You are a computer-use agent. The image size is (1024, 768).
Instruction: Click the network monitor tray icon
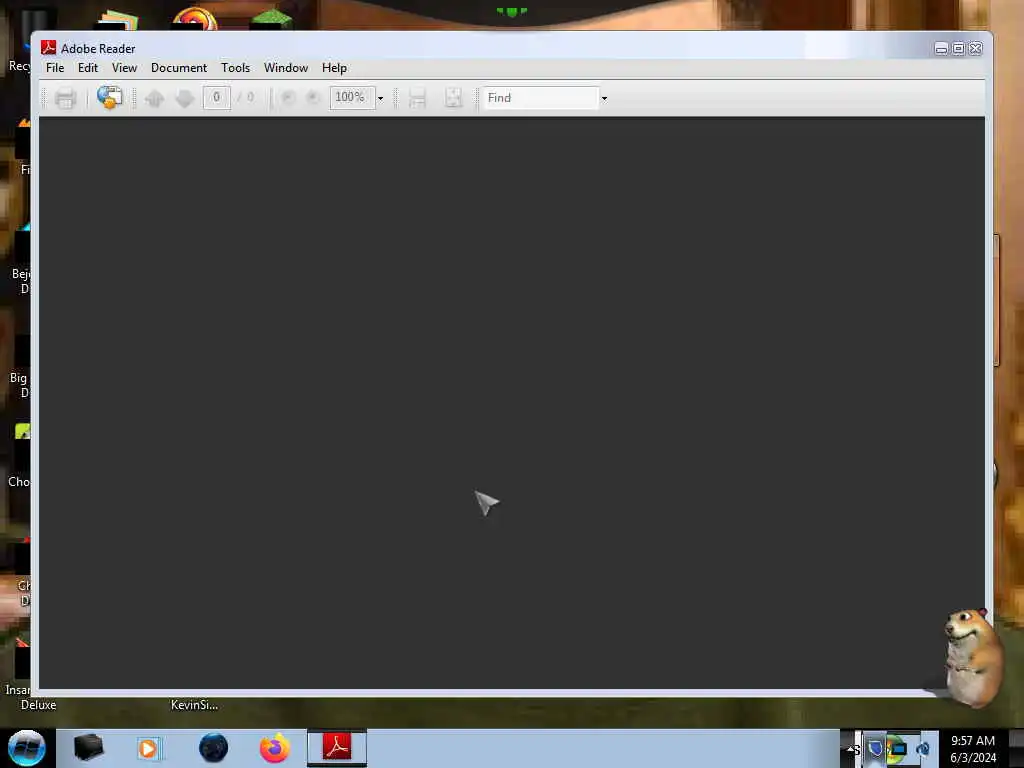tap(898, 748)
